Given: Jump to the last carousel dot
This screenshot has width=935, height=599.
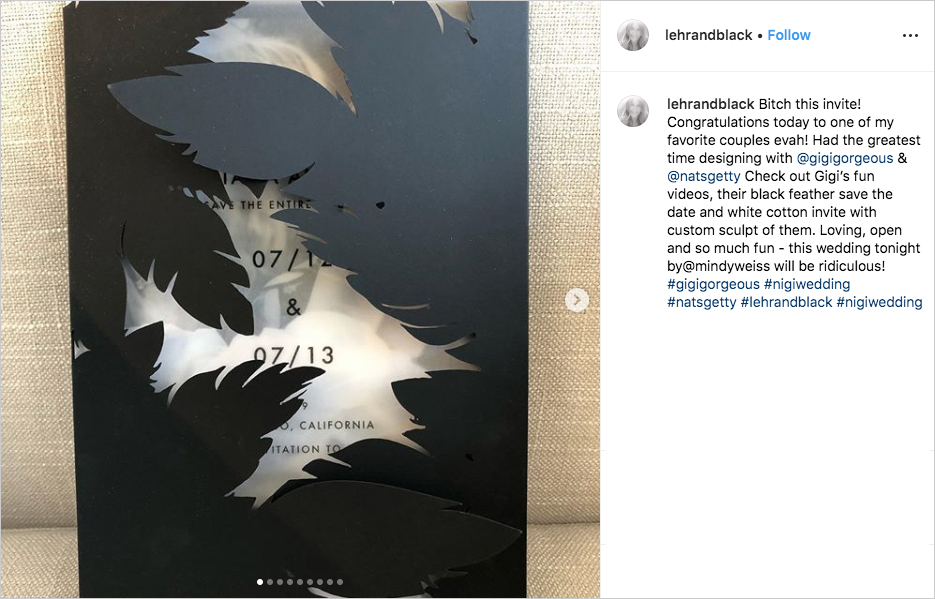Looking at the screenshot, I should pyautogui.click(x=340, y=582).
